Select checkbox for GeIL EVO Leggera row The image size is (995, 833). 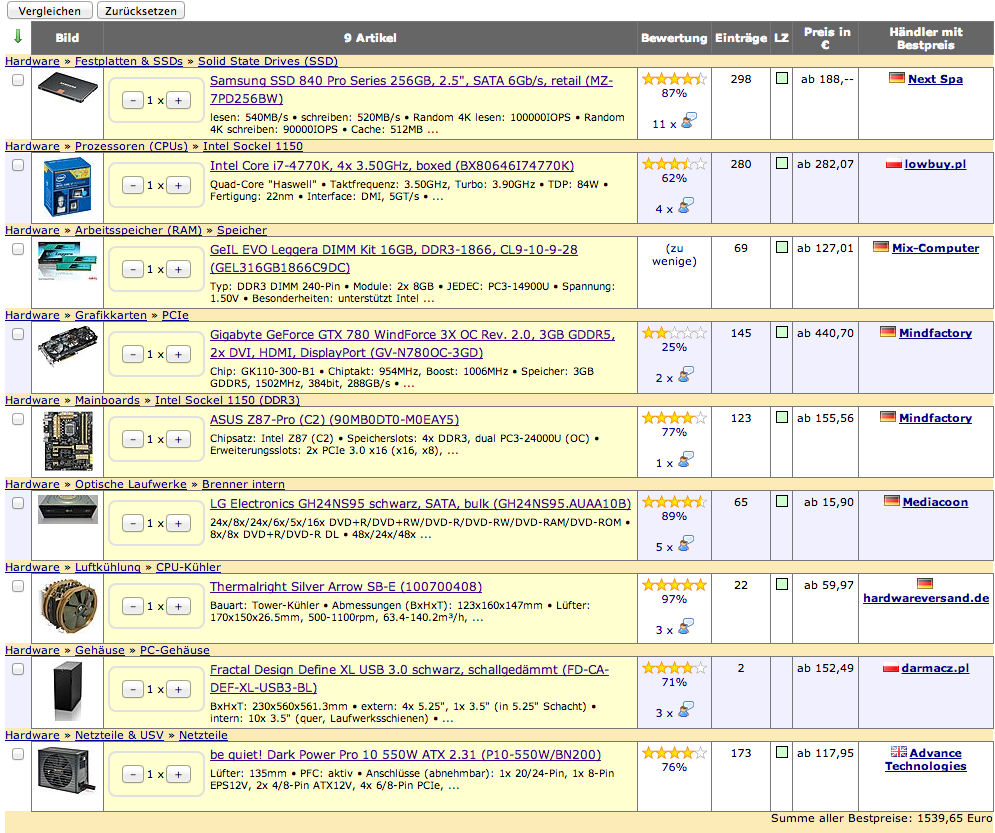[x=18, y=249]
